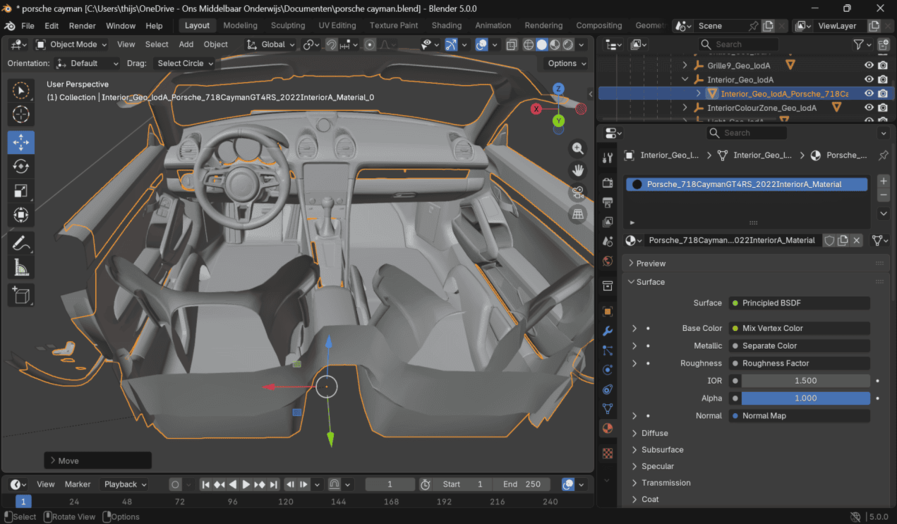The height and width of the screenshot is (524, 897).
Task: Toggle visibility of InteriorColourZone_Geo_lodA
Action: coord(868,107)
